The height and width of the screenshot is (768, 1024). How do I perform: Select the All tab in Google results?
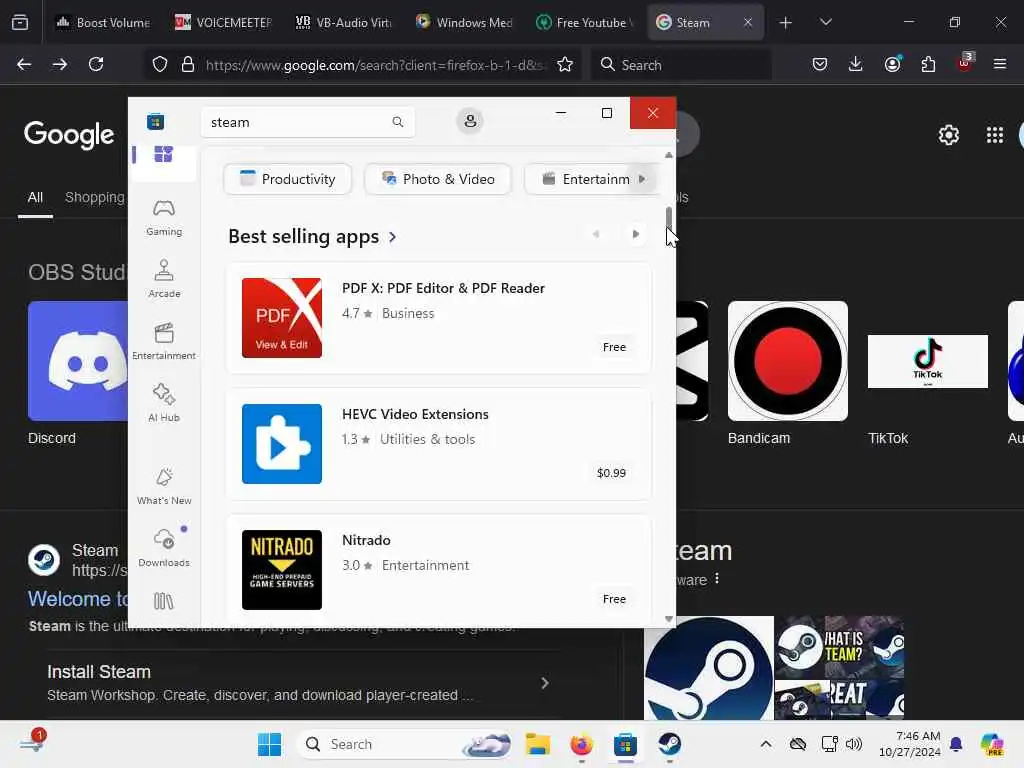pyautogui.click(x=35, y=197)
